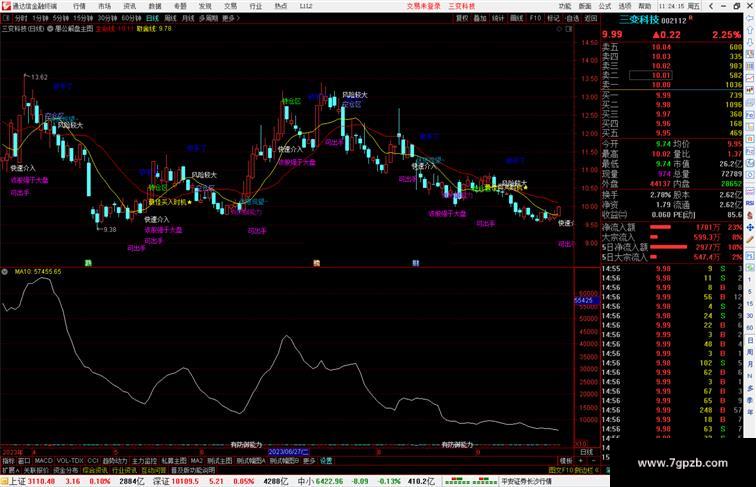
Task: Switch chart to 1分钟 period
Action: (x=40, y=18)
